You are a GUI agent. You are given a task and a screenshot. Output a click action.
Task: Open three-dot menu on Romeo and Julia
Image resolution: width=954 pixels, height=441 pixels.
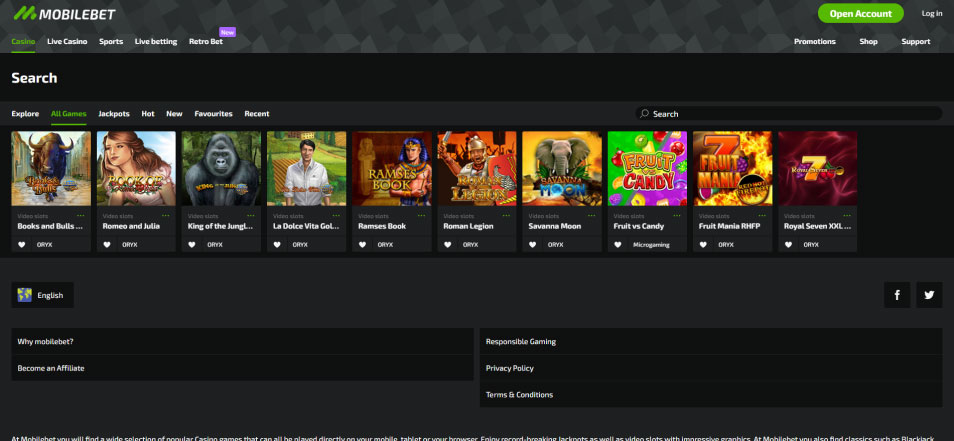coord(166,215)
